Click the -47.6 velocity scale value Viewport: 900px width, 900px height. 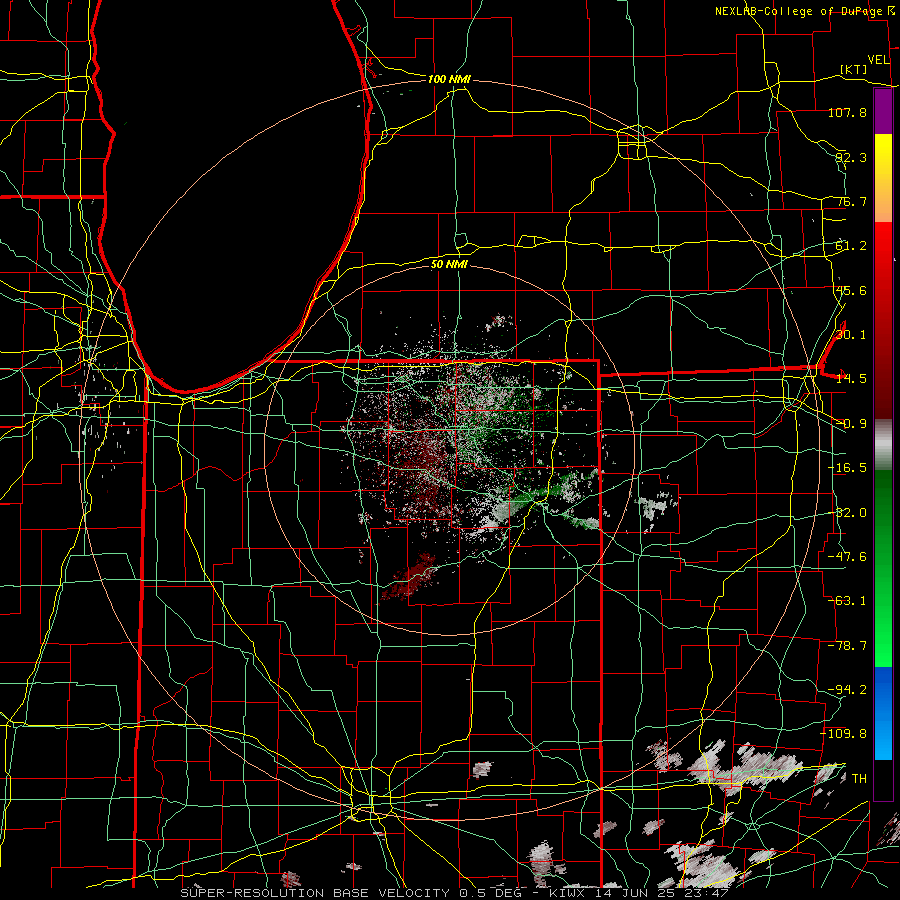point(847,557)
